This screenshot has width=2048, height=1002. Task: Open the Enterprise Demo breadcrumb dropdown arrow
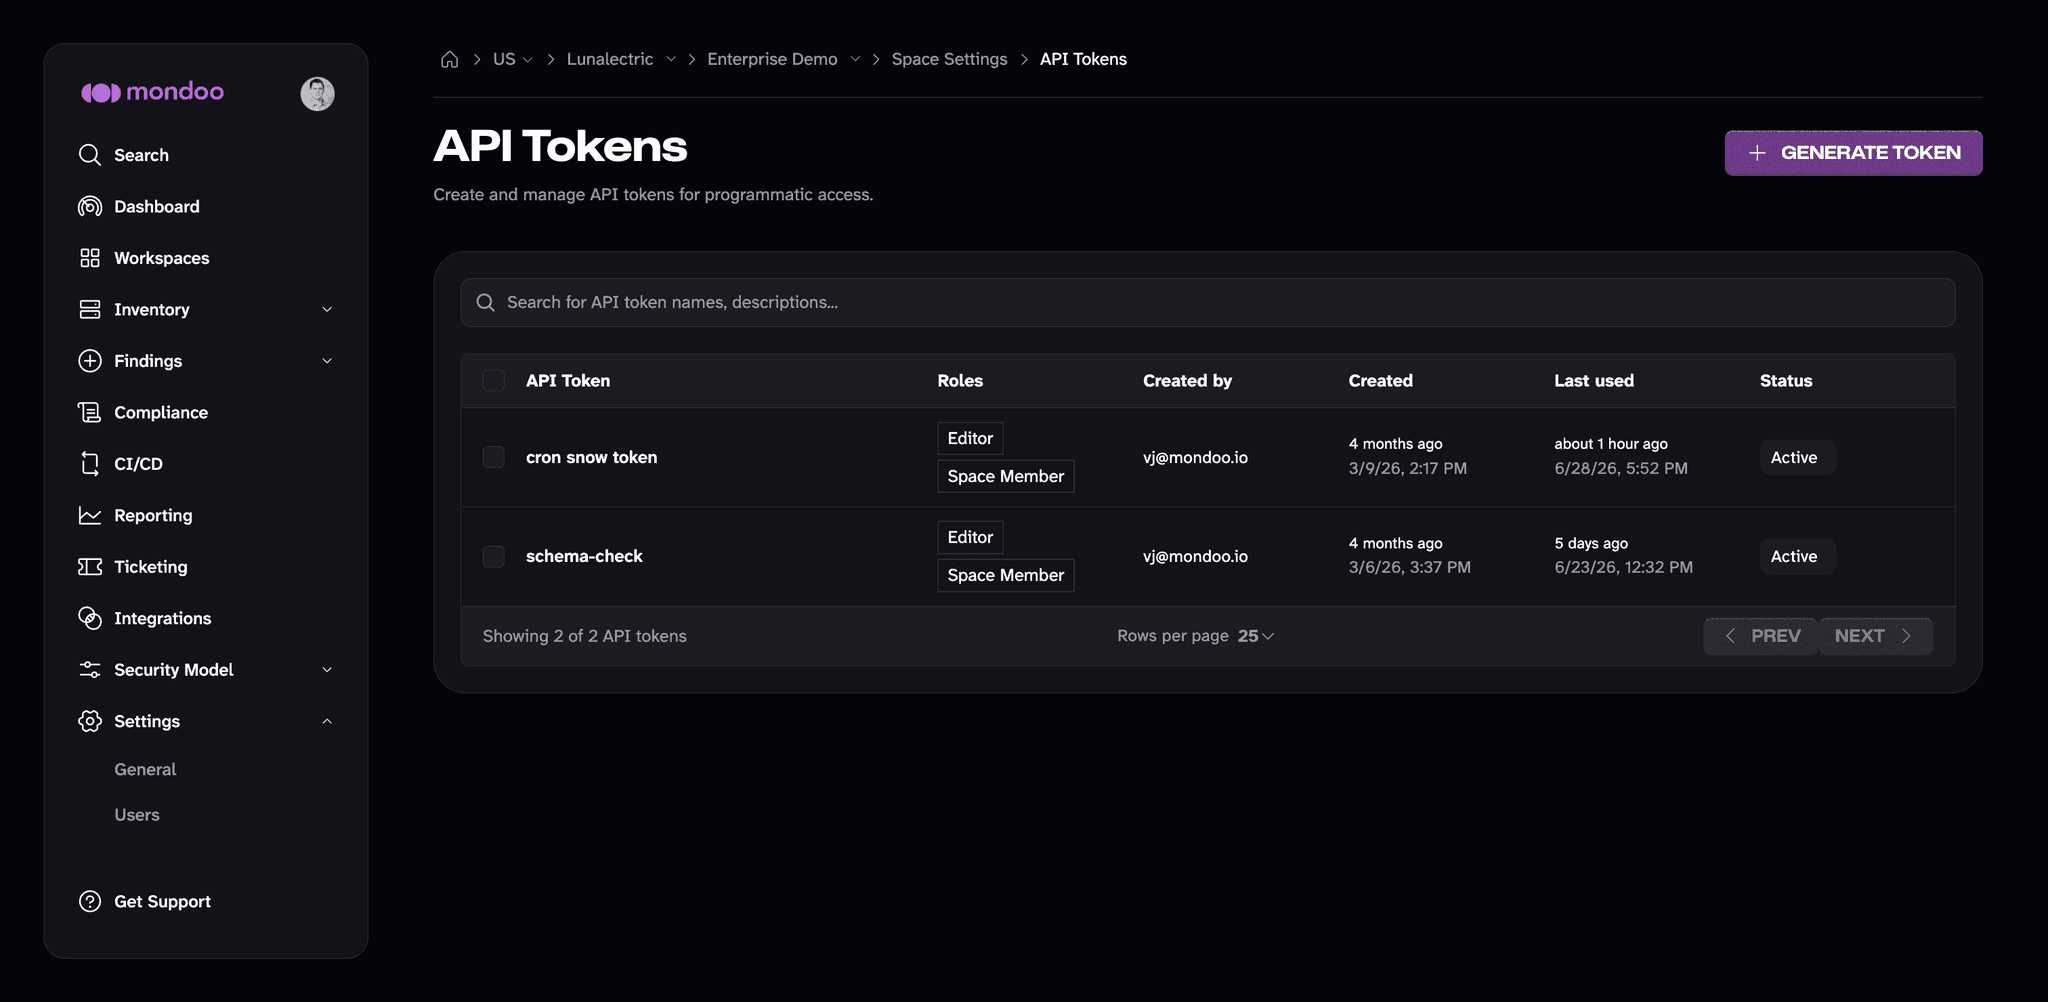pos(855,59)
